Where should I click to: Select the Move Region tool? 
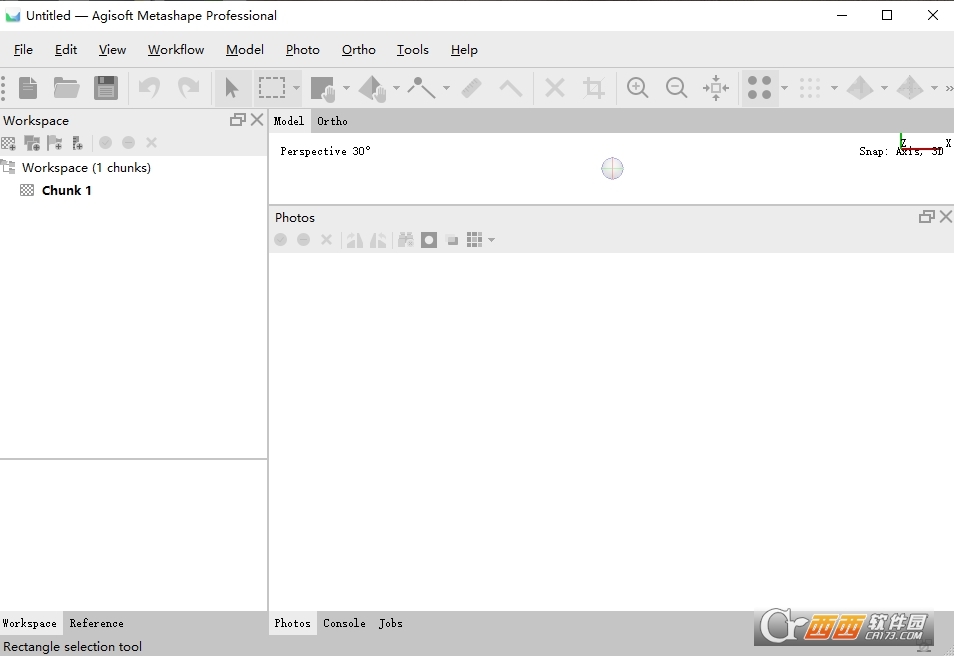(x=323, y=88)
